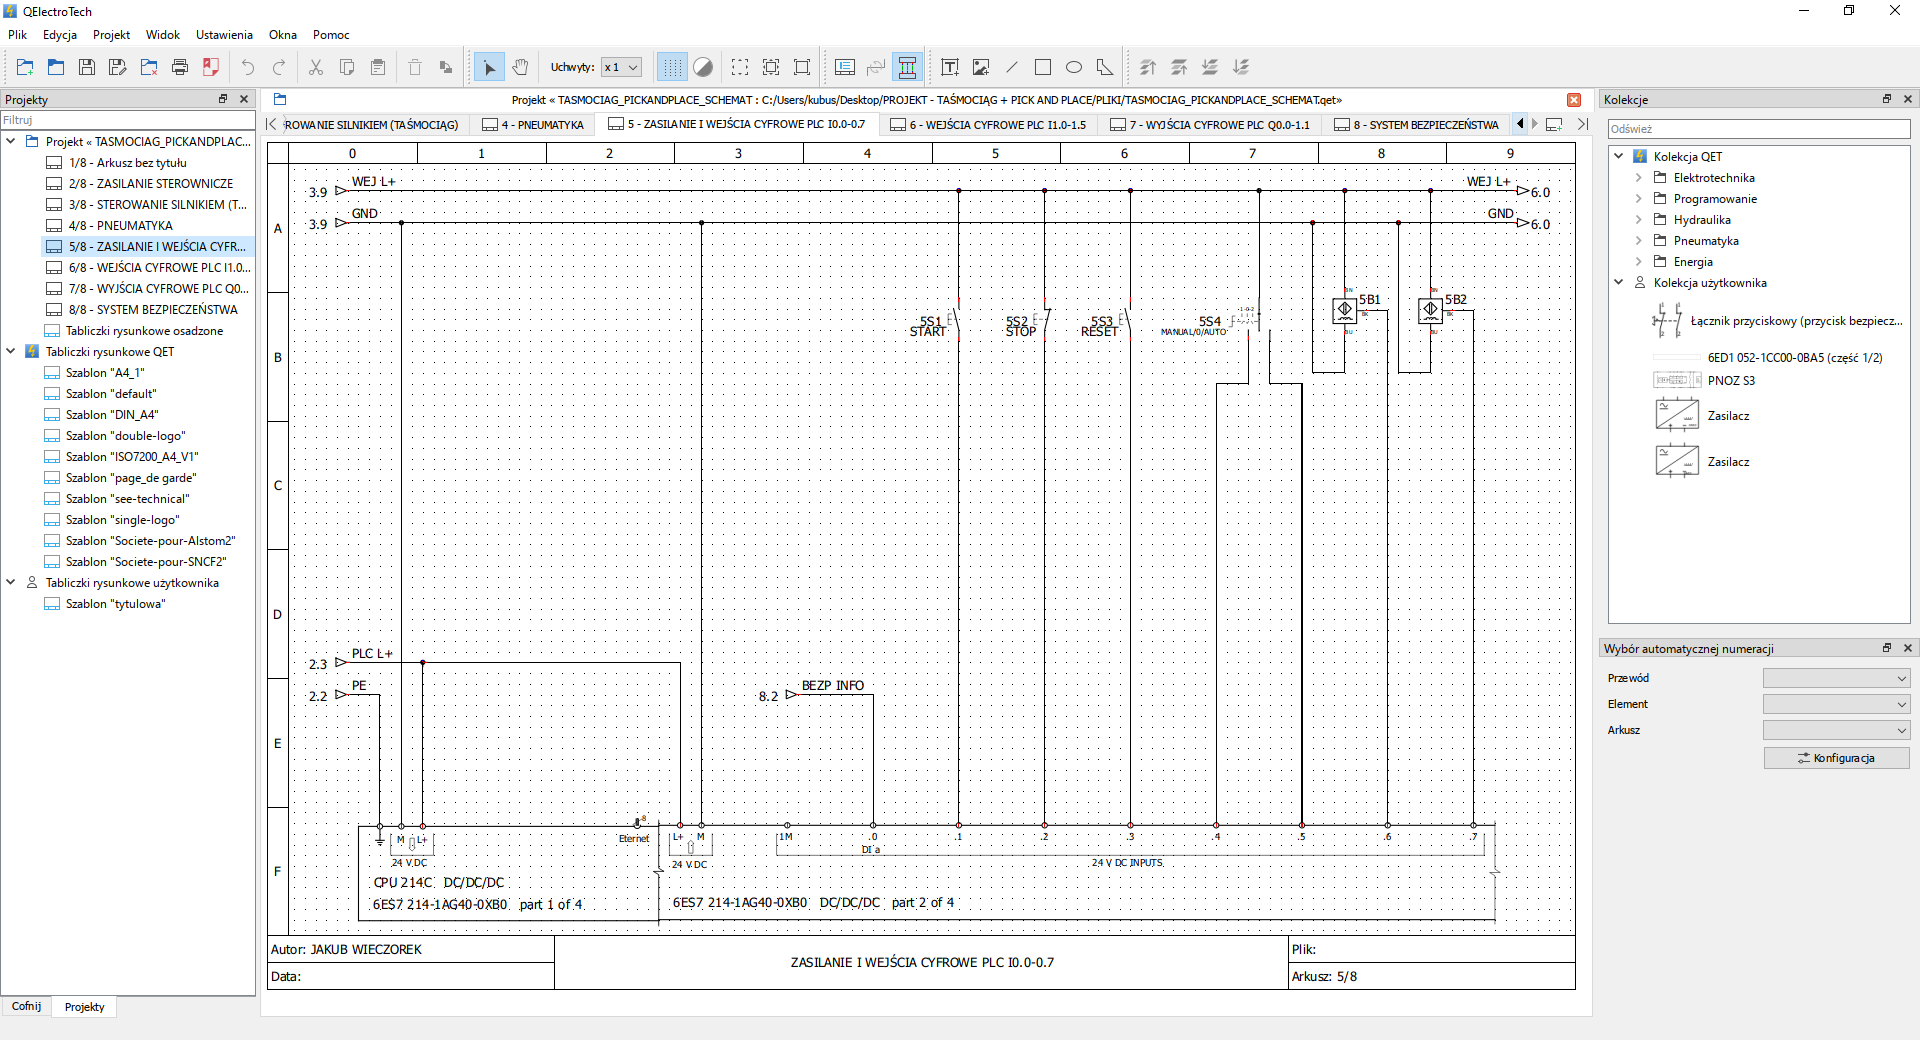Toggle the background color button
The image size is (1920, 1040).
(703, 67)
